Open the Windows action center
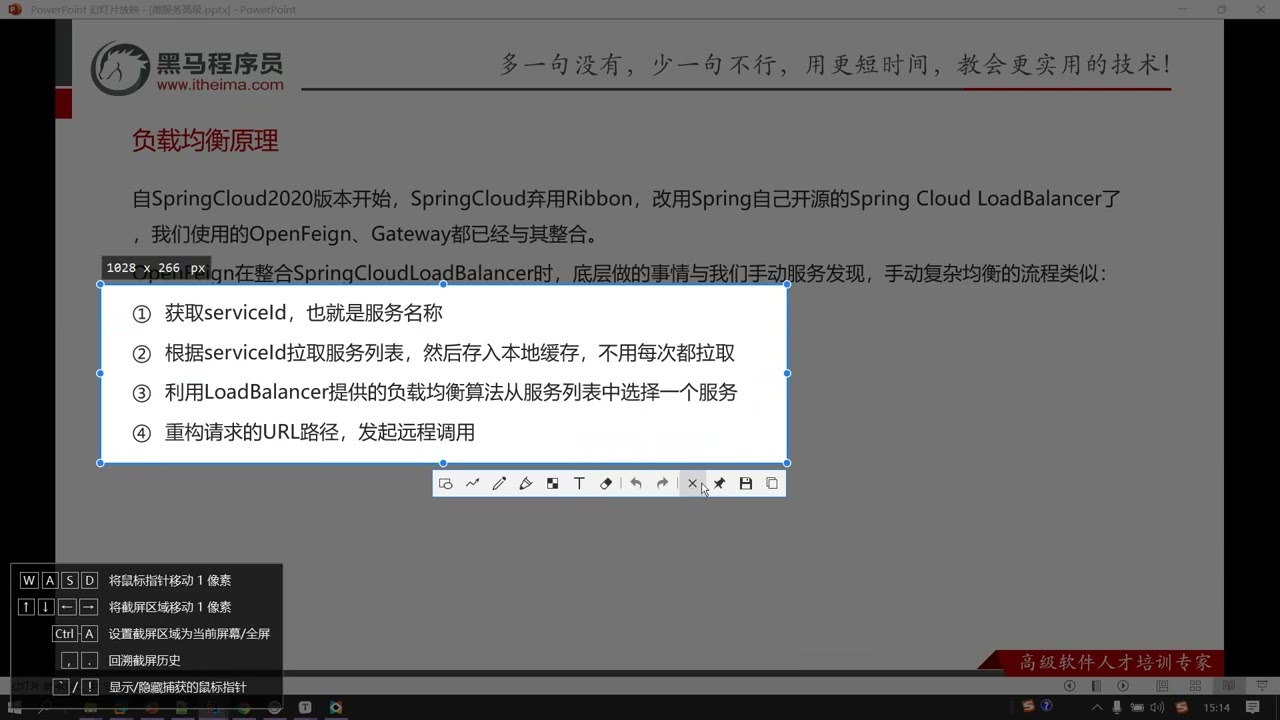Viewport: 1280px width, 720px height. click(x=1253, y=708)
